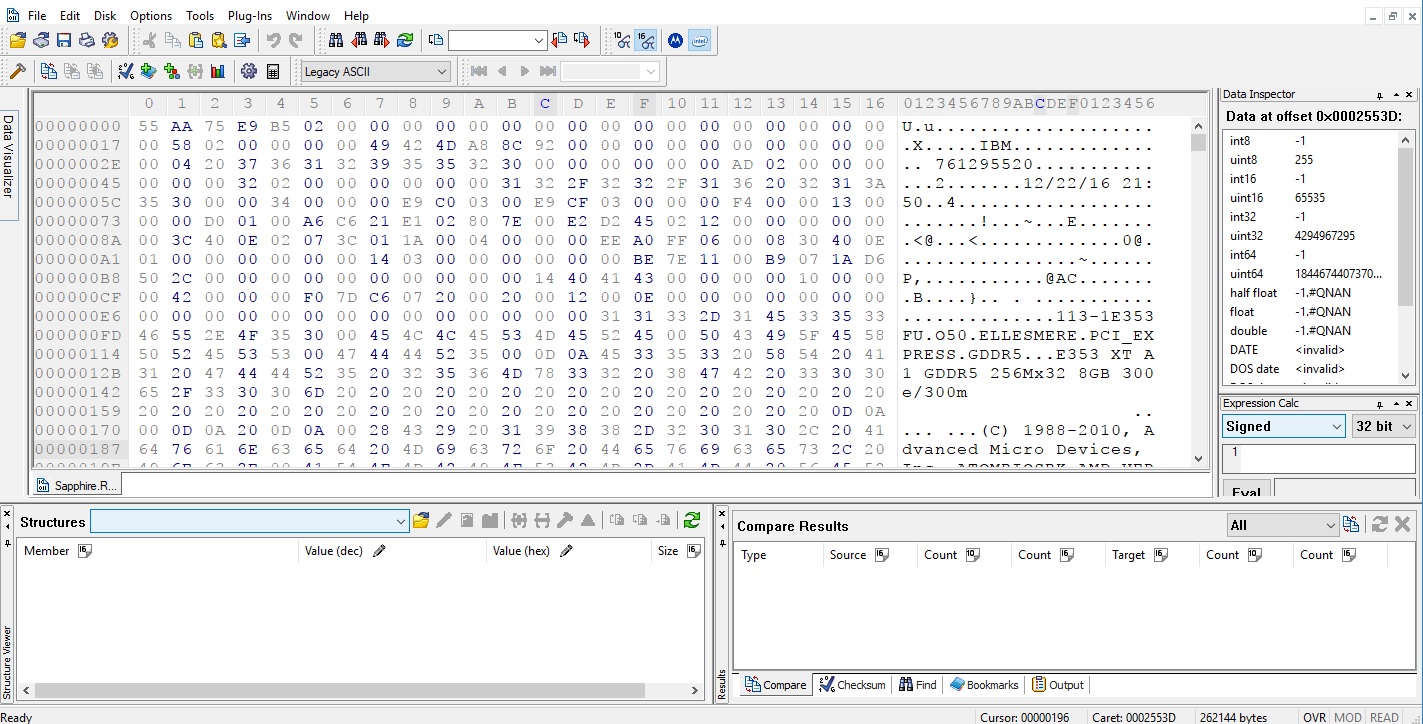
Task: Toggle Motorola byte ordering
Action: [x=676, y=40]
